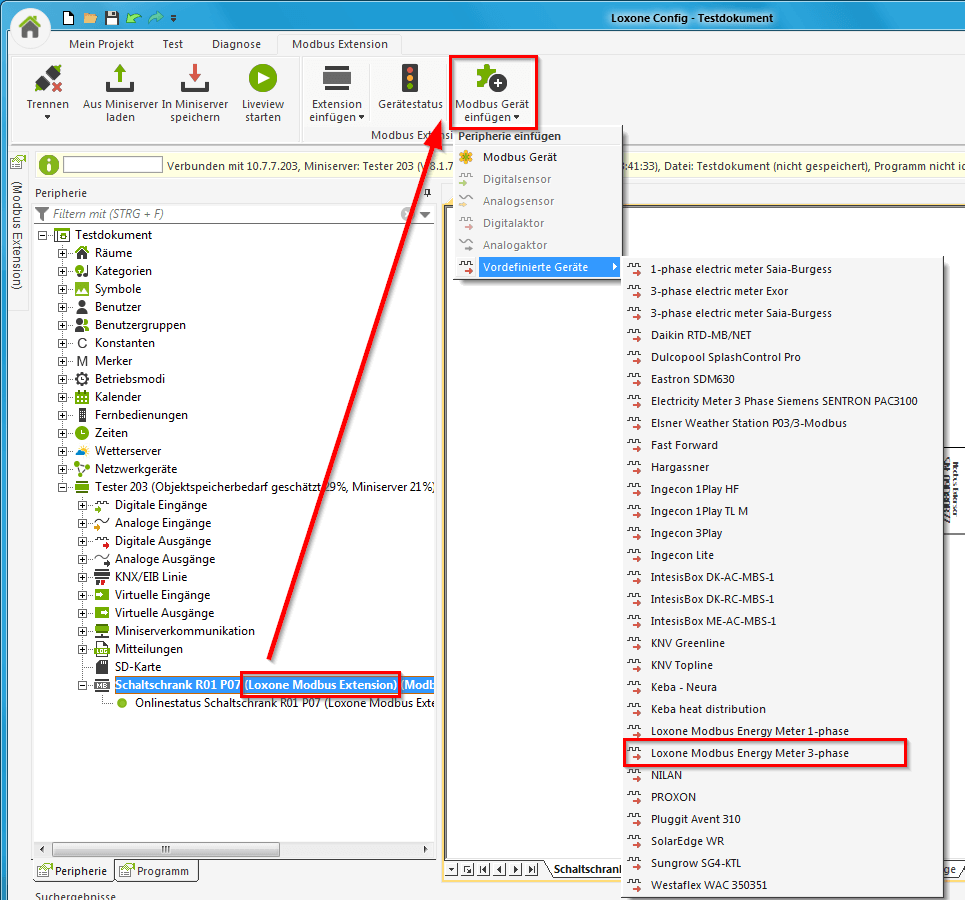Click Aus Miniserver laden icon
Screen dimensions: 965x900
(120, 78)
